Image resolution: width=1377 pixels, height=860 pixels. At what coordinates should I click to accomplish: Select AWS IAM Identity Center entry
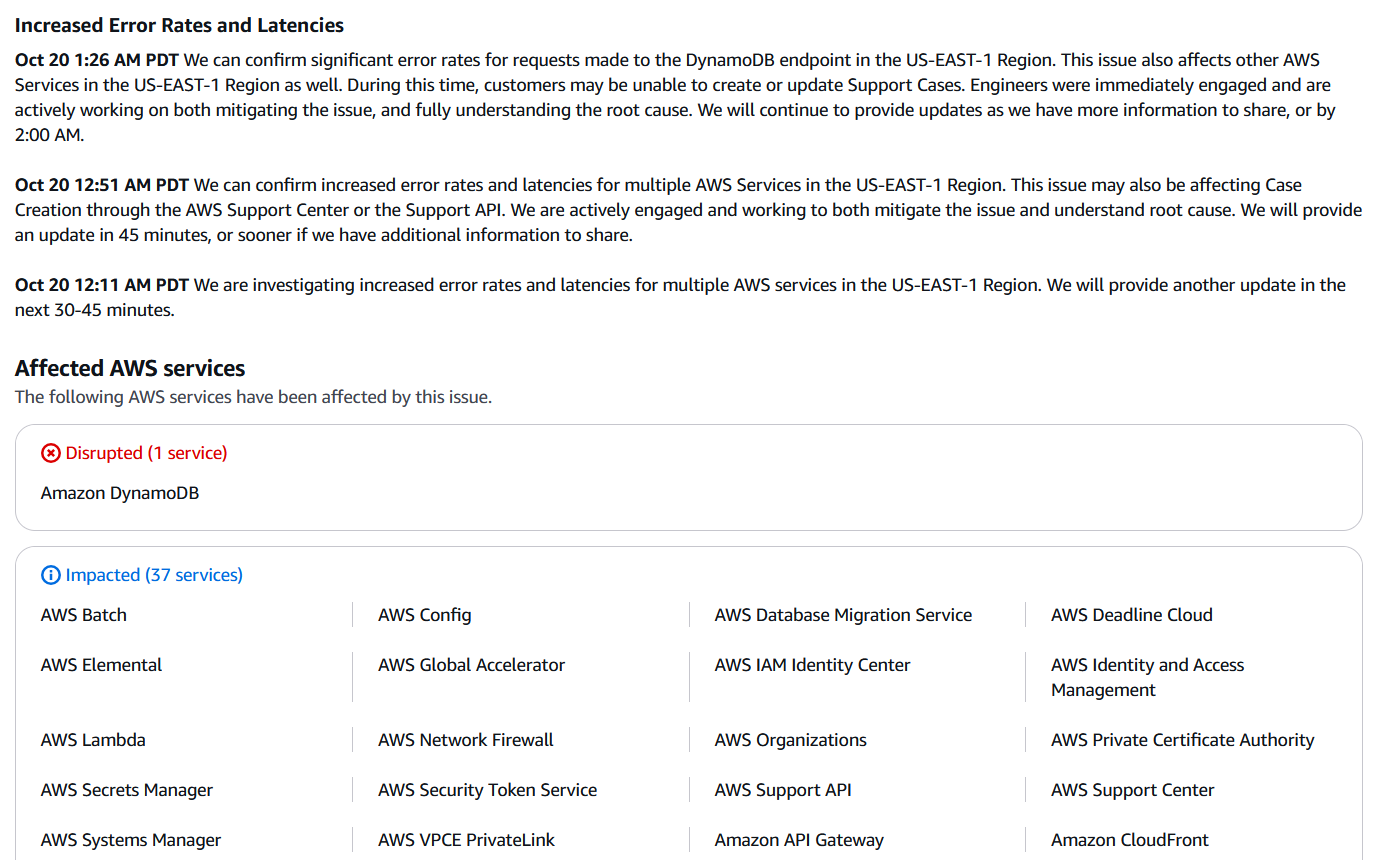pos(812,665)
